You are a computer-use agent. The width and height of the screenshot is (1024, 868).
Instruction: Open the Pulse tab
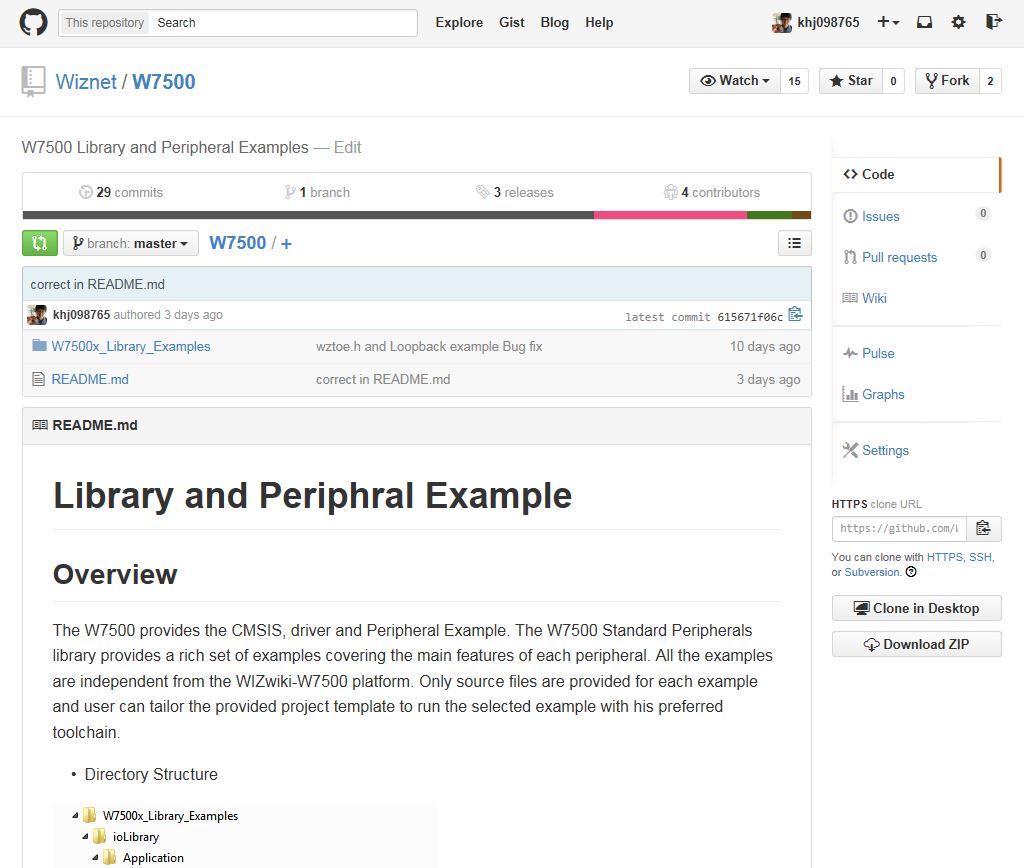878,353
